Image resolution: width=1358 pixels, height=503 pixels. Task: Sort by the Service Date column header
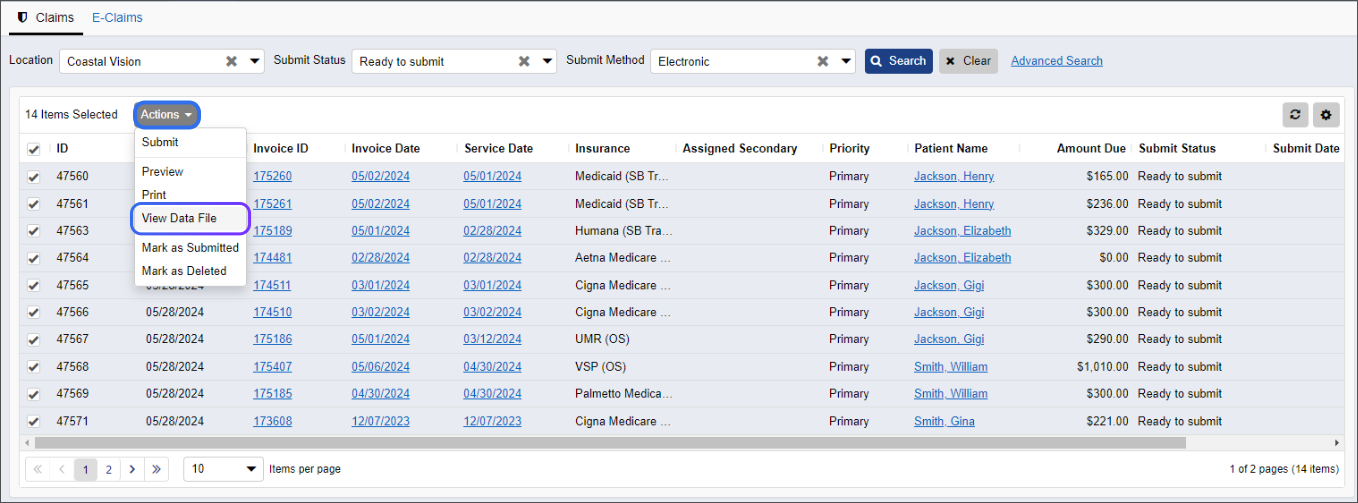click(x=498, y=149)
